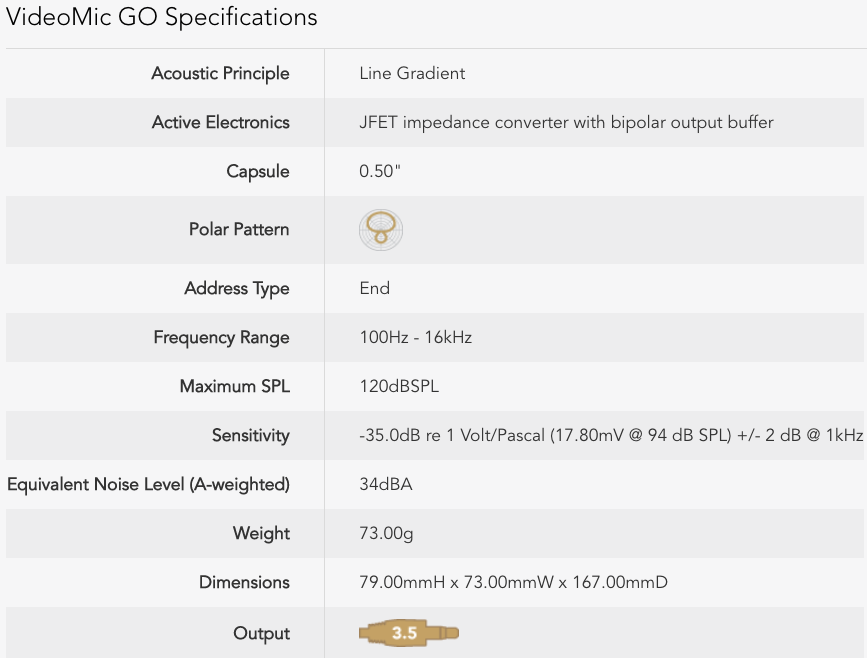Select the Frequency Range label

click(221, 337)
